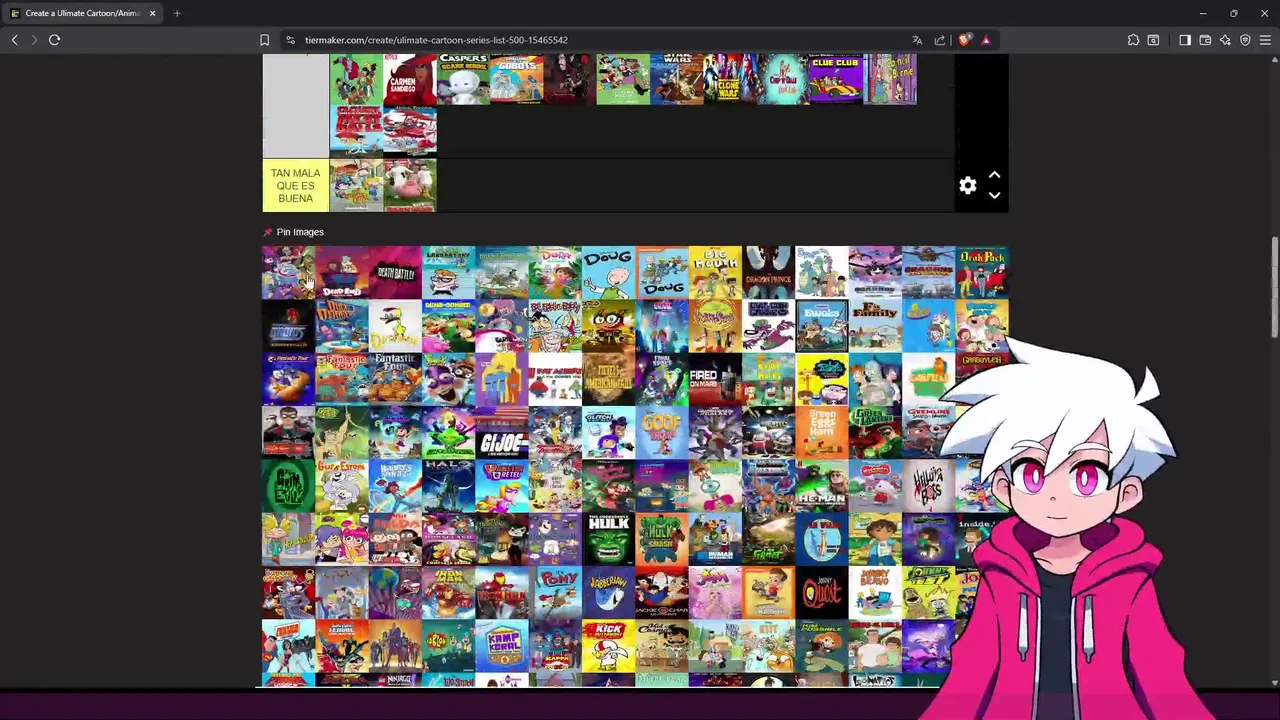Viewport: 1280px width, 720px height.
Task: Click the tiermaker.com address bar
Action: coord(600,40)
